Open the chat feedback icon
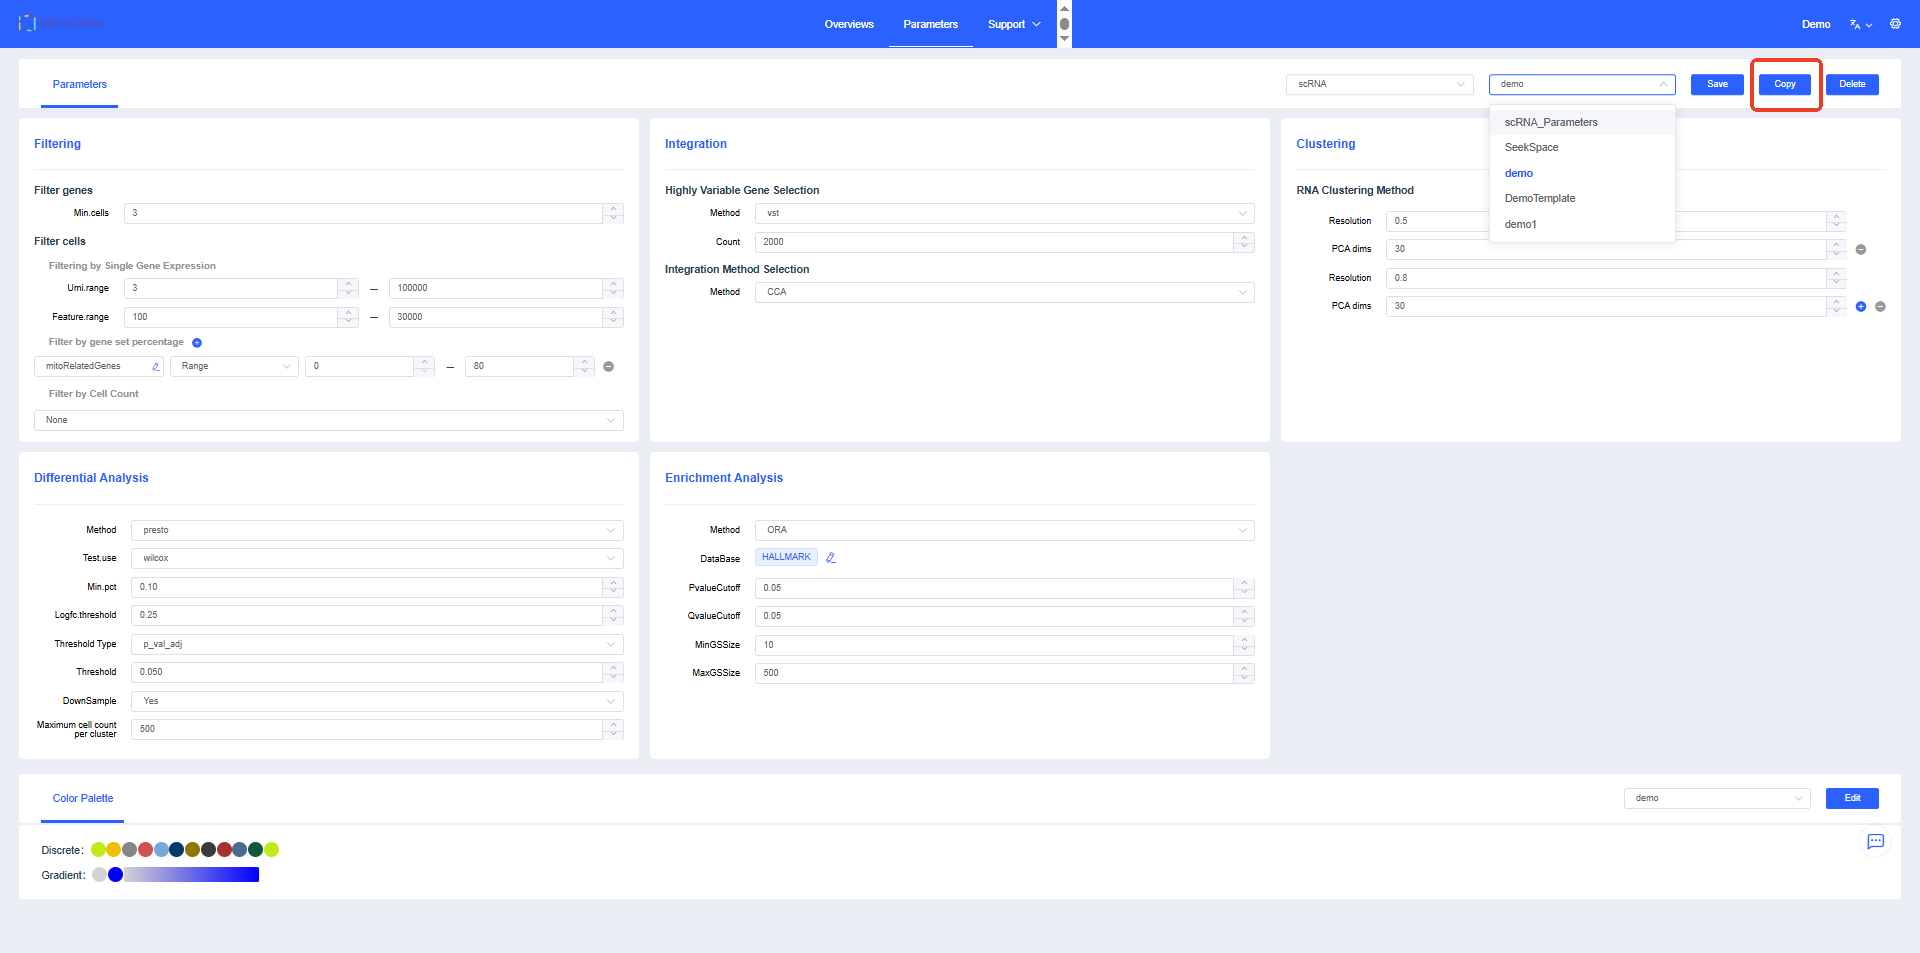The image size is (1920, 953). click(x=1875, y=842)
